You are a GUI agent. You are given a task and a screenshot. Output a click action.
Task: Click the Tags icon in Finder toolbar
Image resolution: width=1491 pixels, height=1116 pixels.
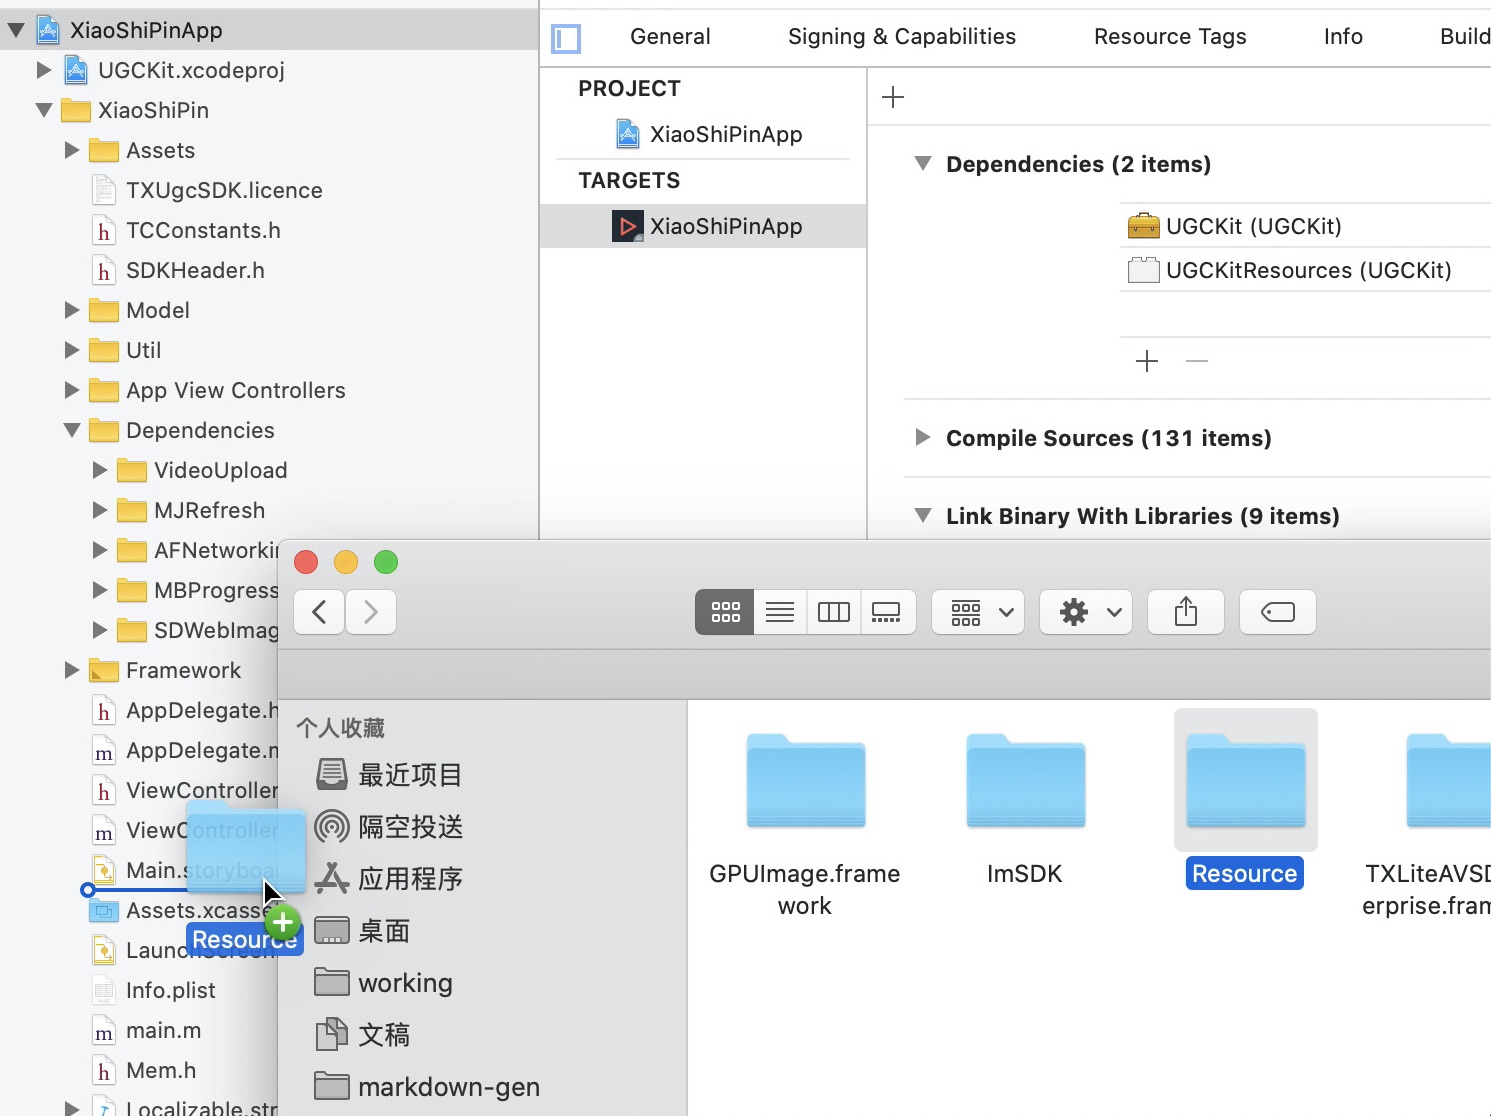point(1277,612)
